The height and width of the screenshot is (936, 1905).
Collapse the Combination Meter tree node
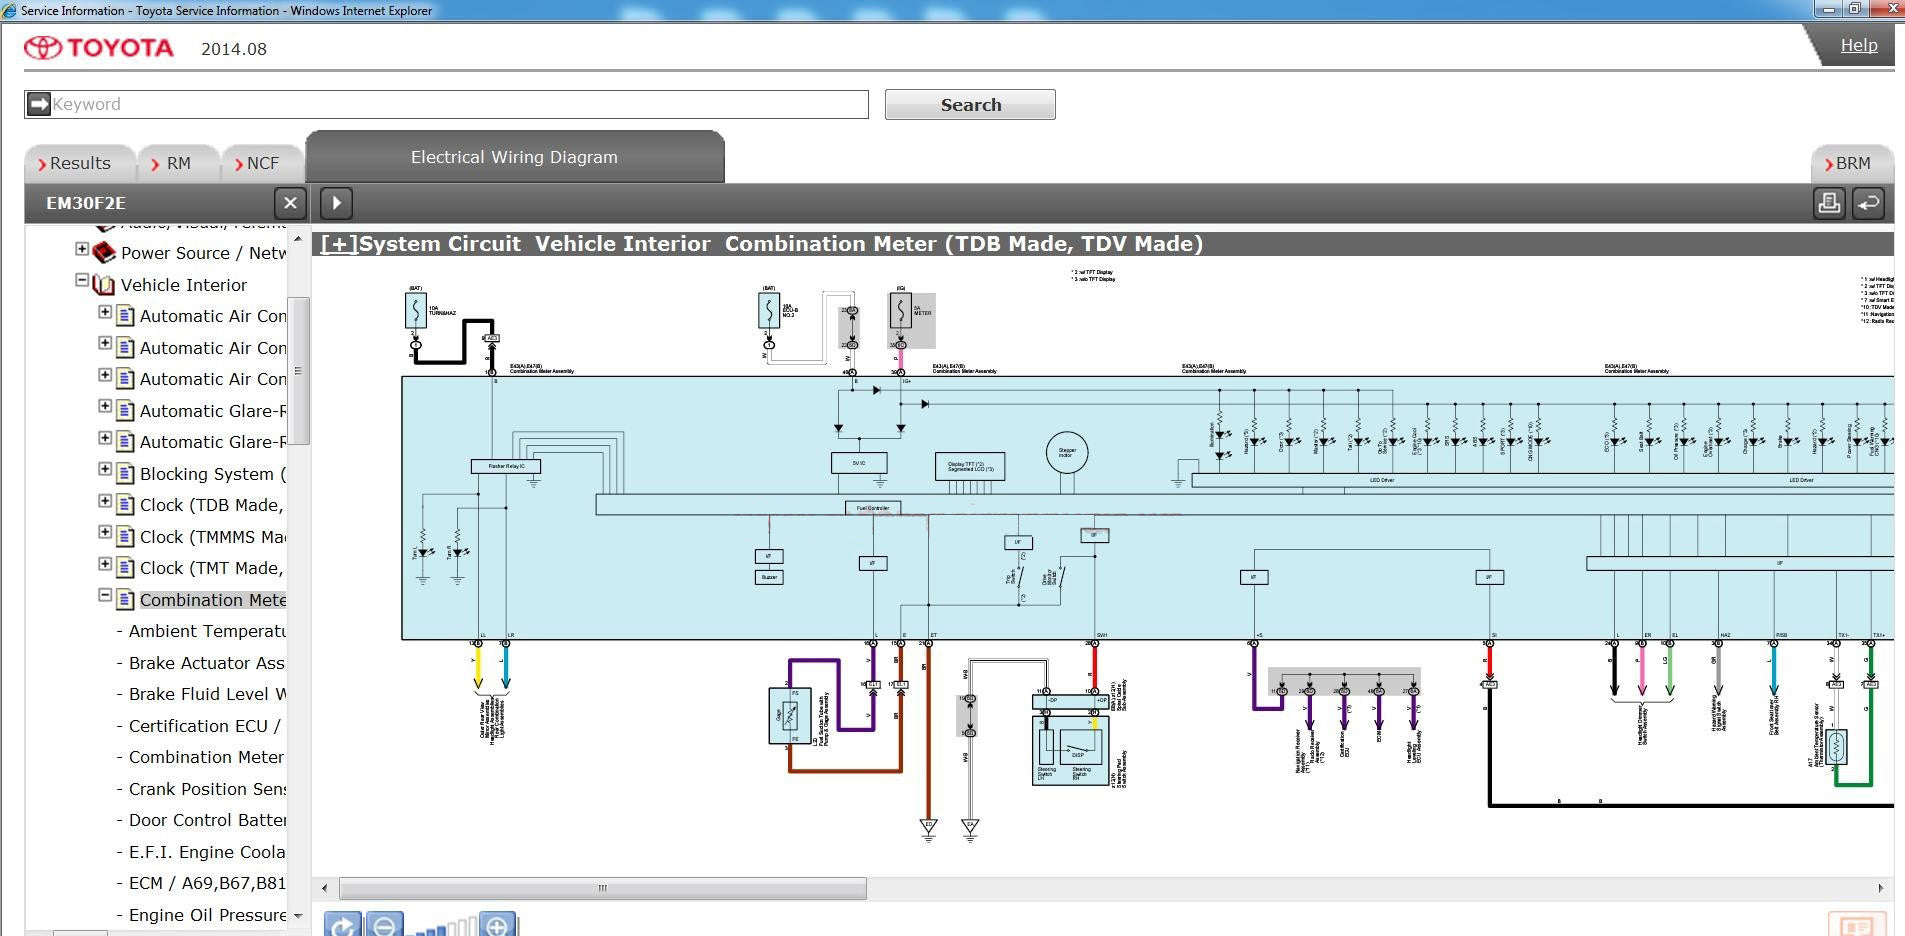click(x=105, y=595)
